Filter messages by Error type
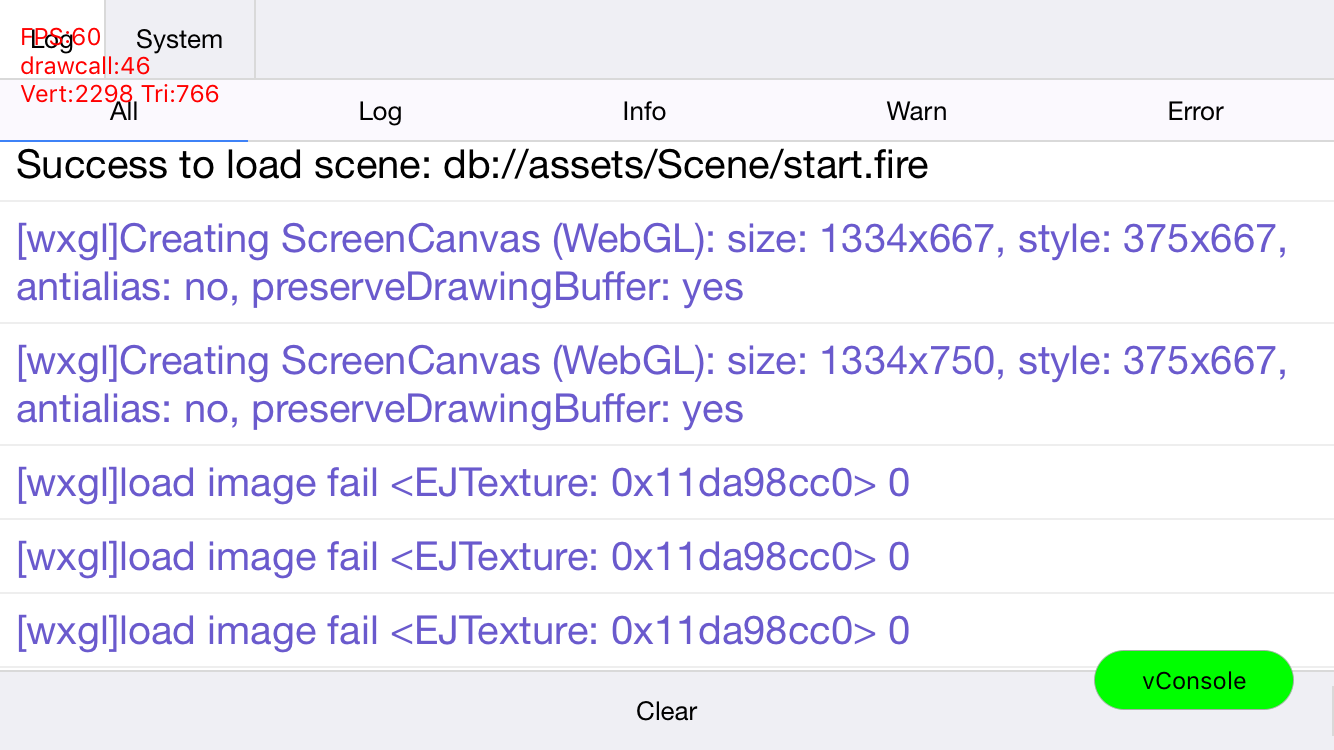 1195,111
